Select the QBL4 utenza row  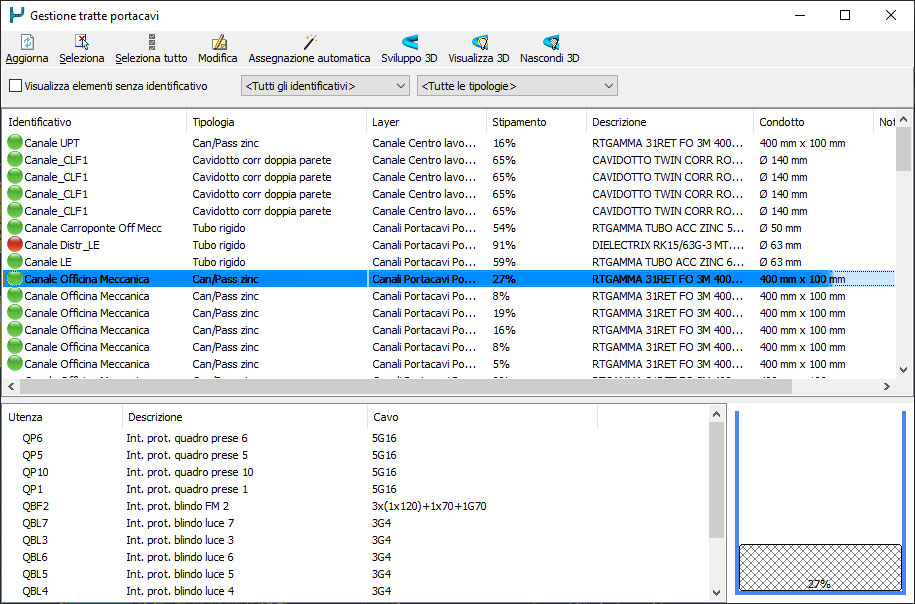[356, 591]
